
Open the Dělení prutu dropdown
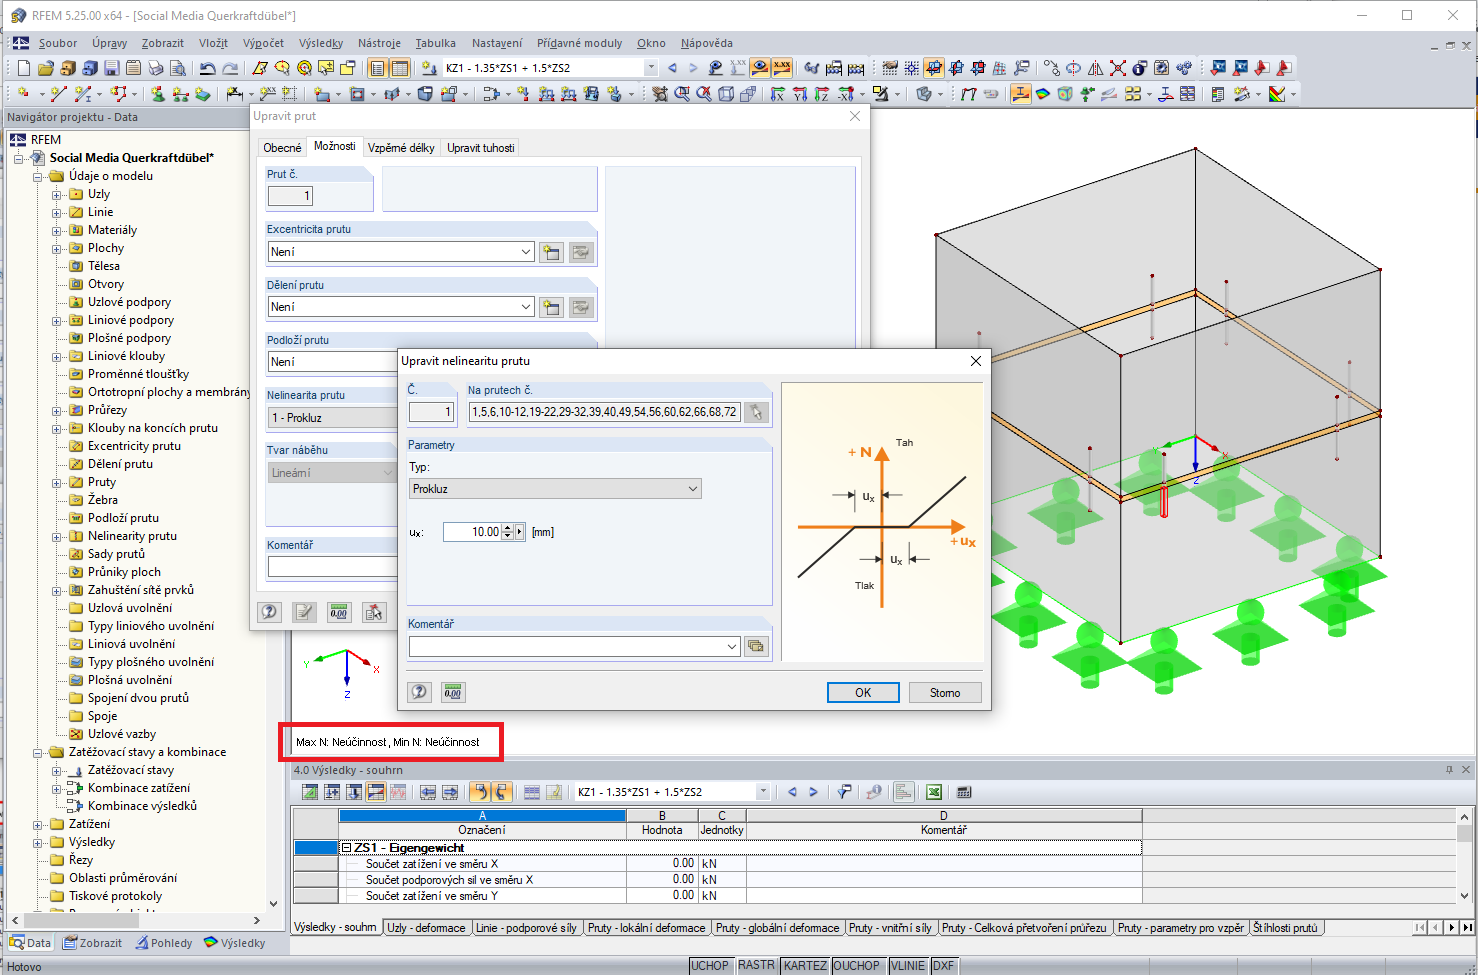tap(401, 307)
